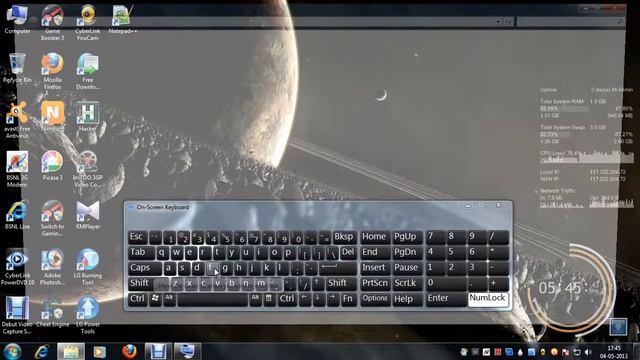Open Internet Explorer from the taskbar
This screenshot has width=640, height=360.
tap(42, 351)
